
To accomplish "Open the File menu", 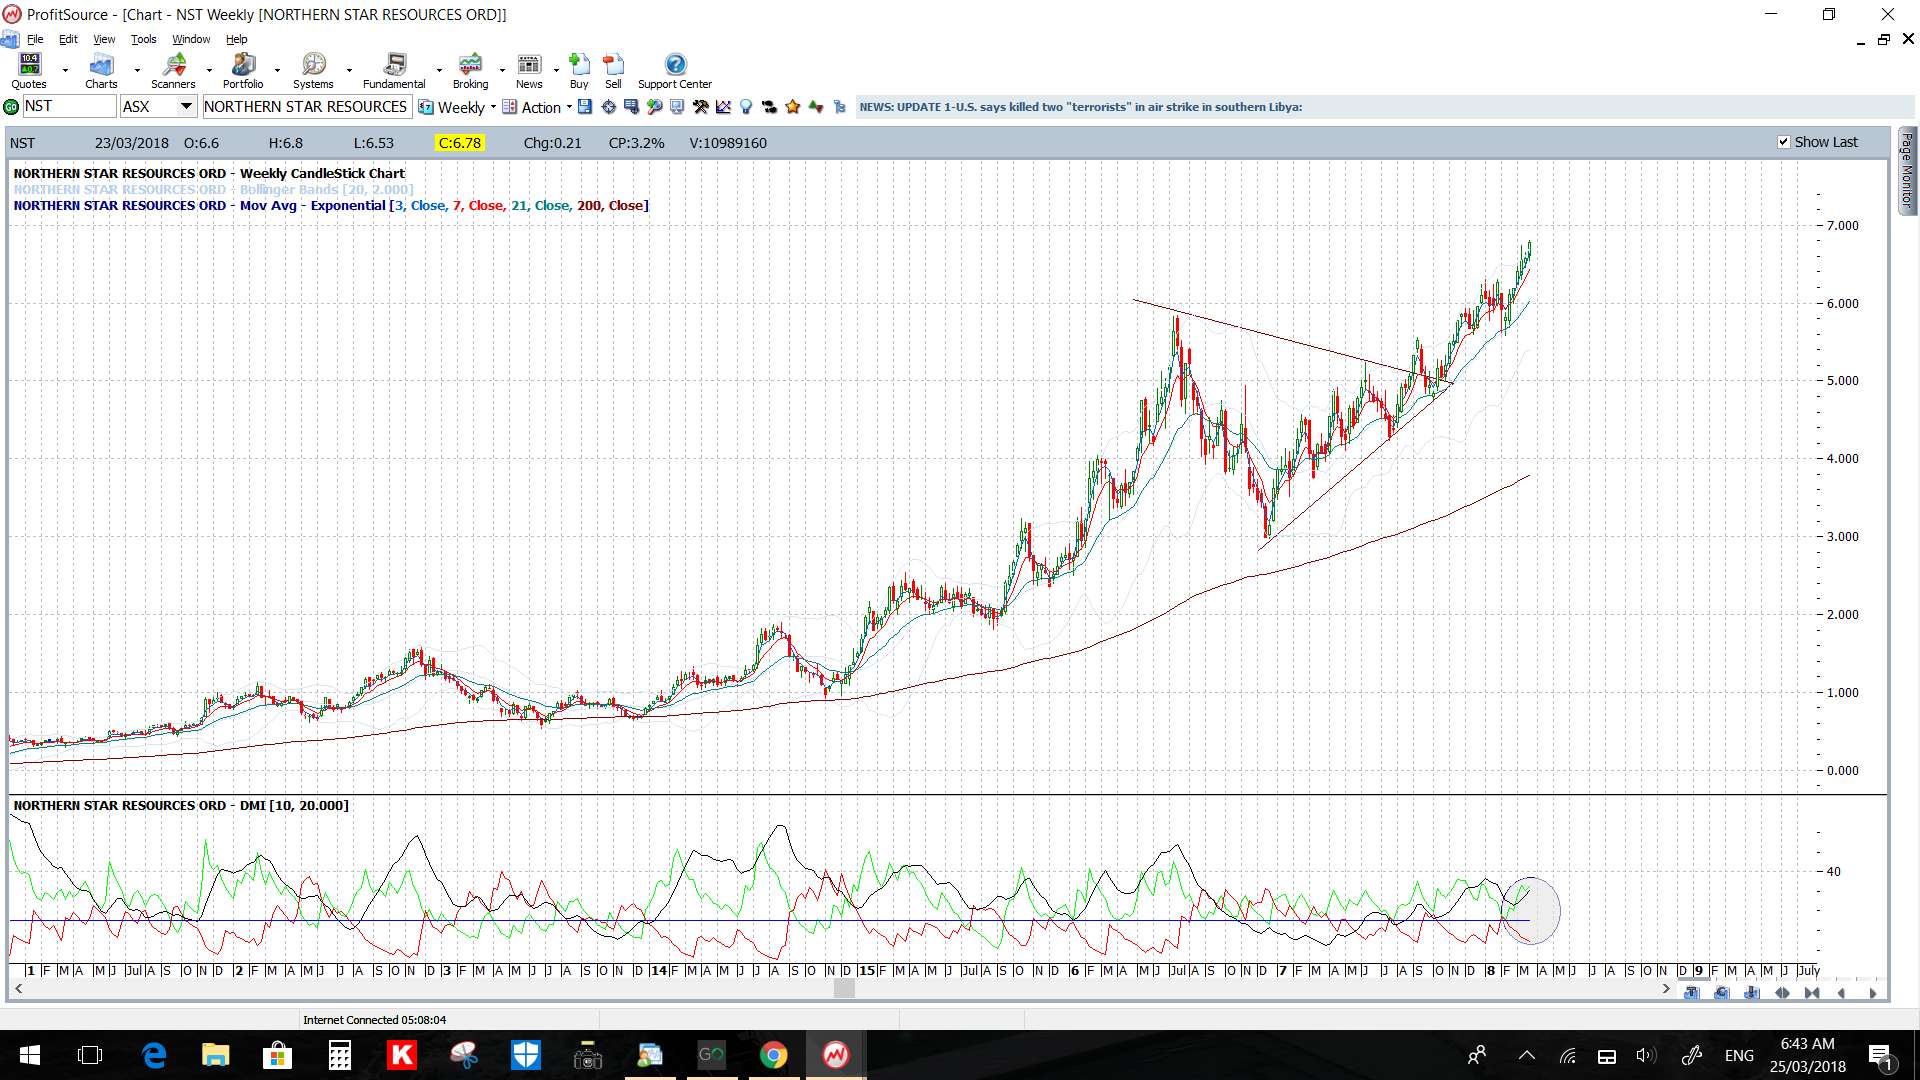I will pos(35,39).
